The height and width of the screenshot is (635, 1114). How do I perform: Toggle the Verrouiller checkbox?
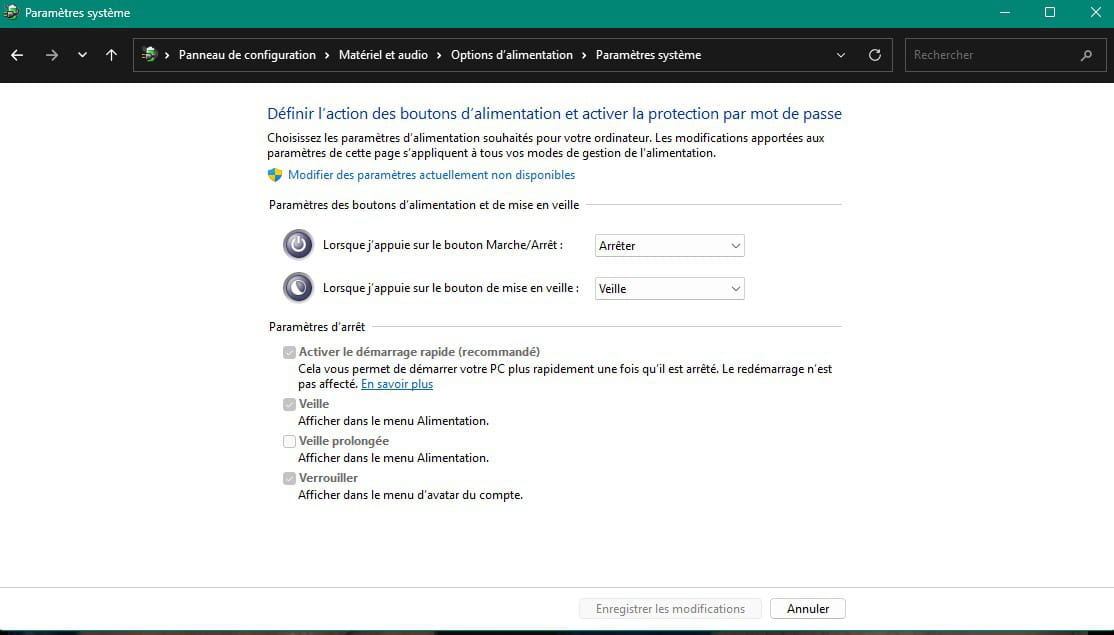click(289, 478)
